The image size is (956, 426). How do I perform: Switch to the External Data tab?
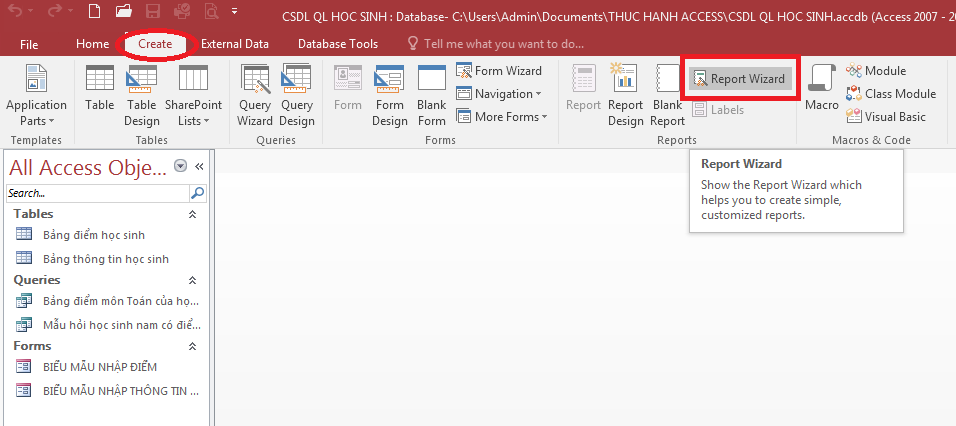235,44
